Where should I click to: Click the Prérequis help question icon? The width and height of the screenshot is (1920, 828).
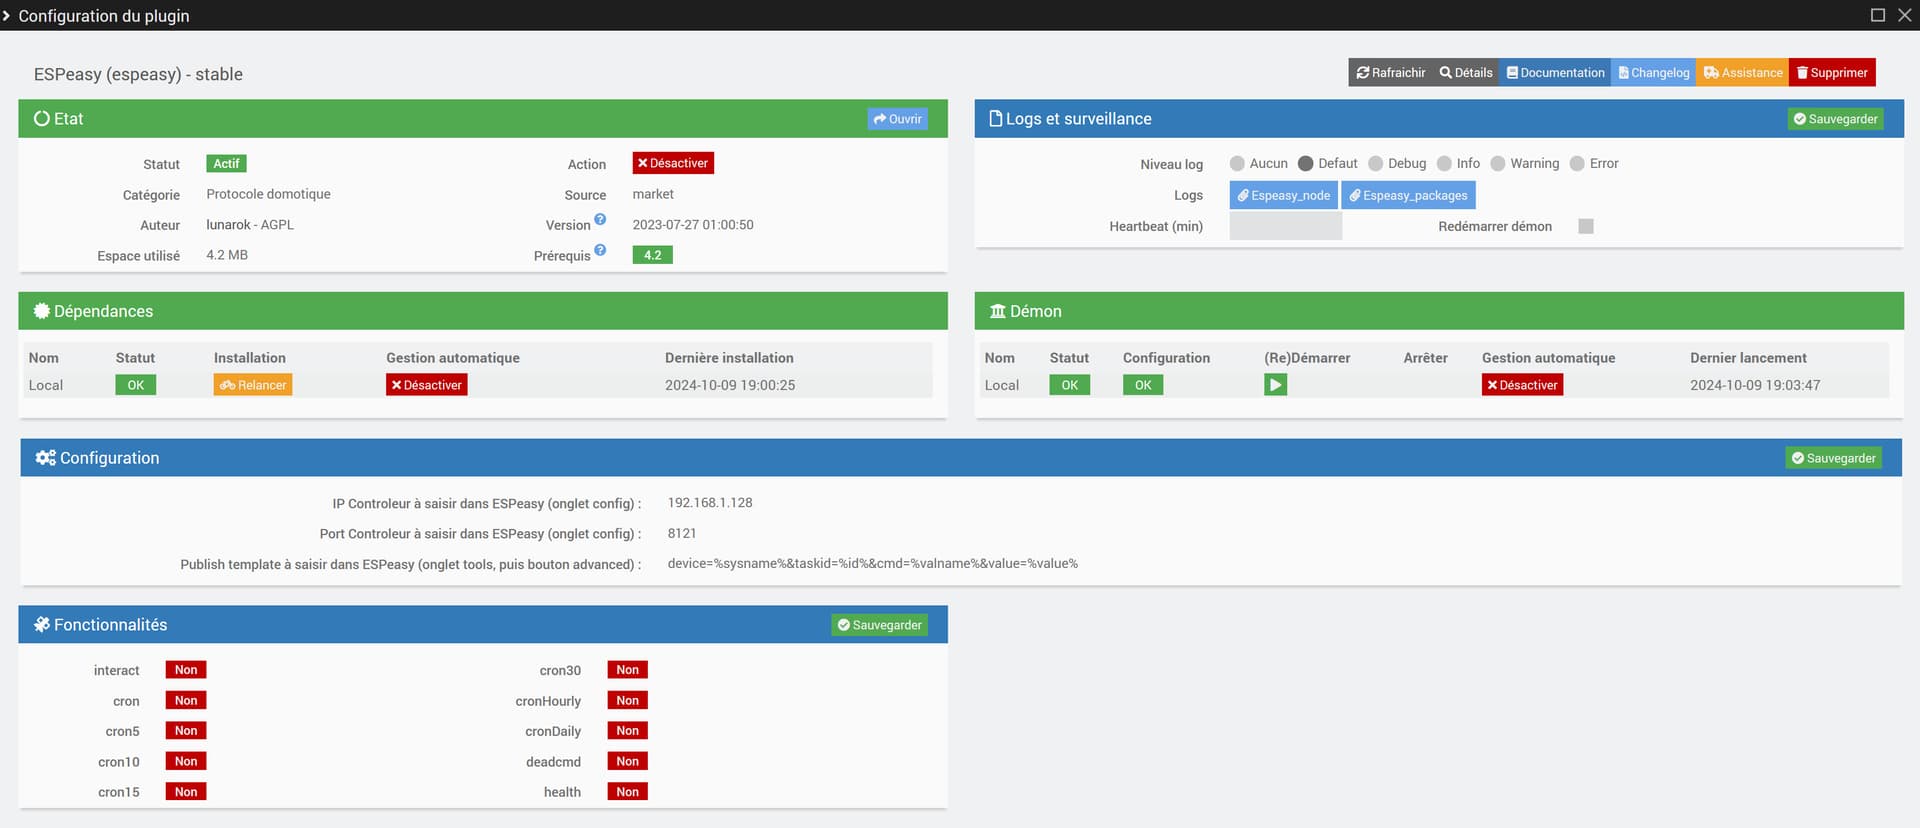point(600,250)
